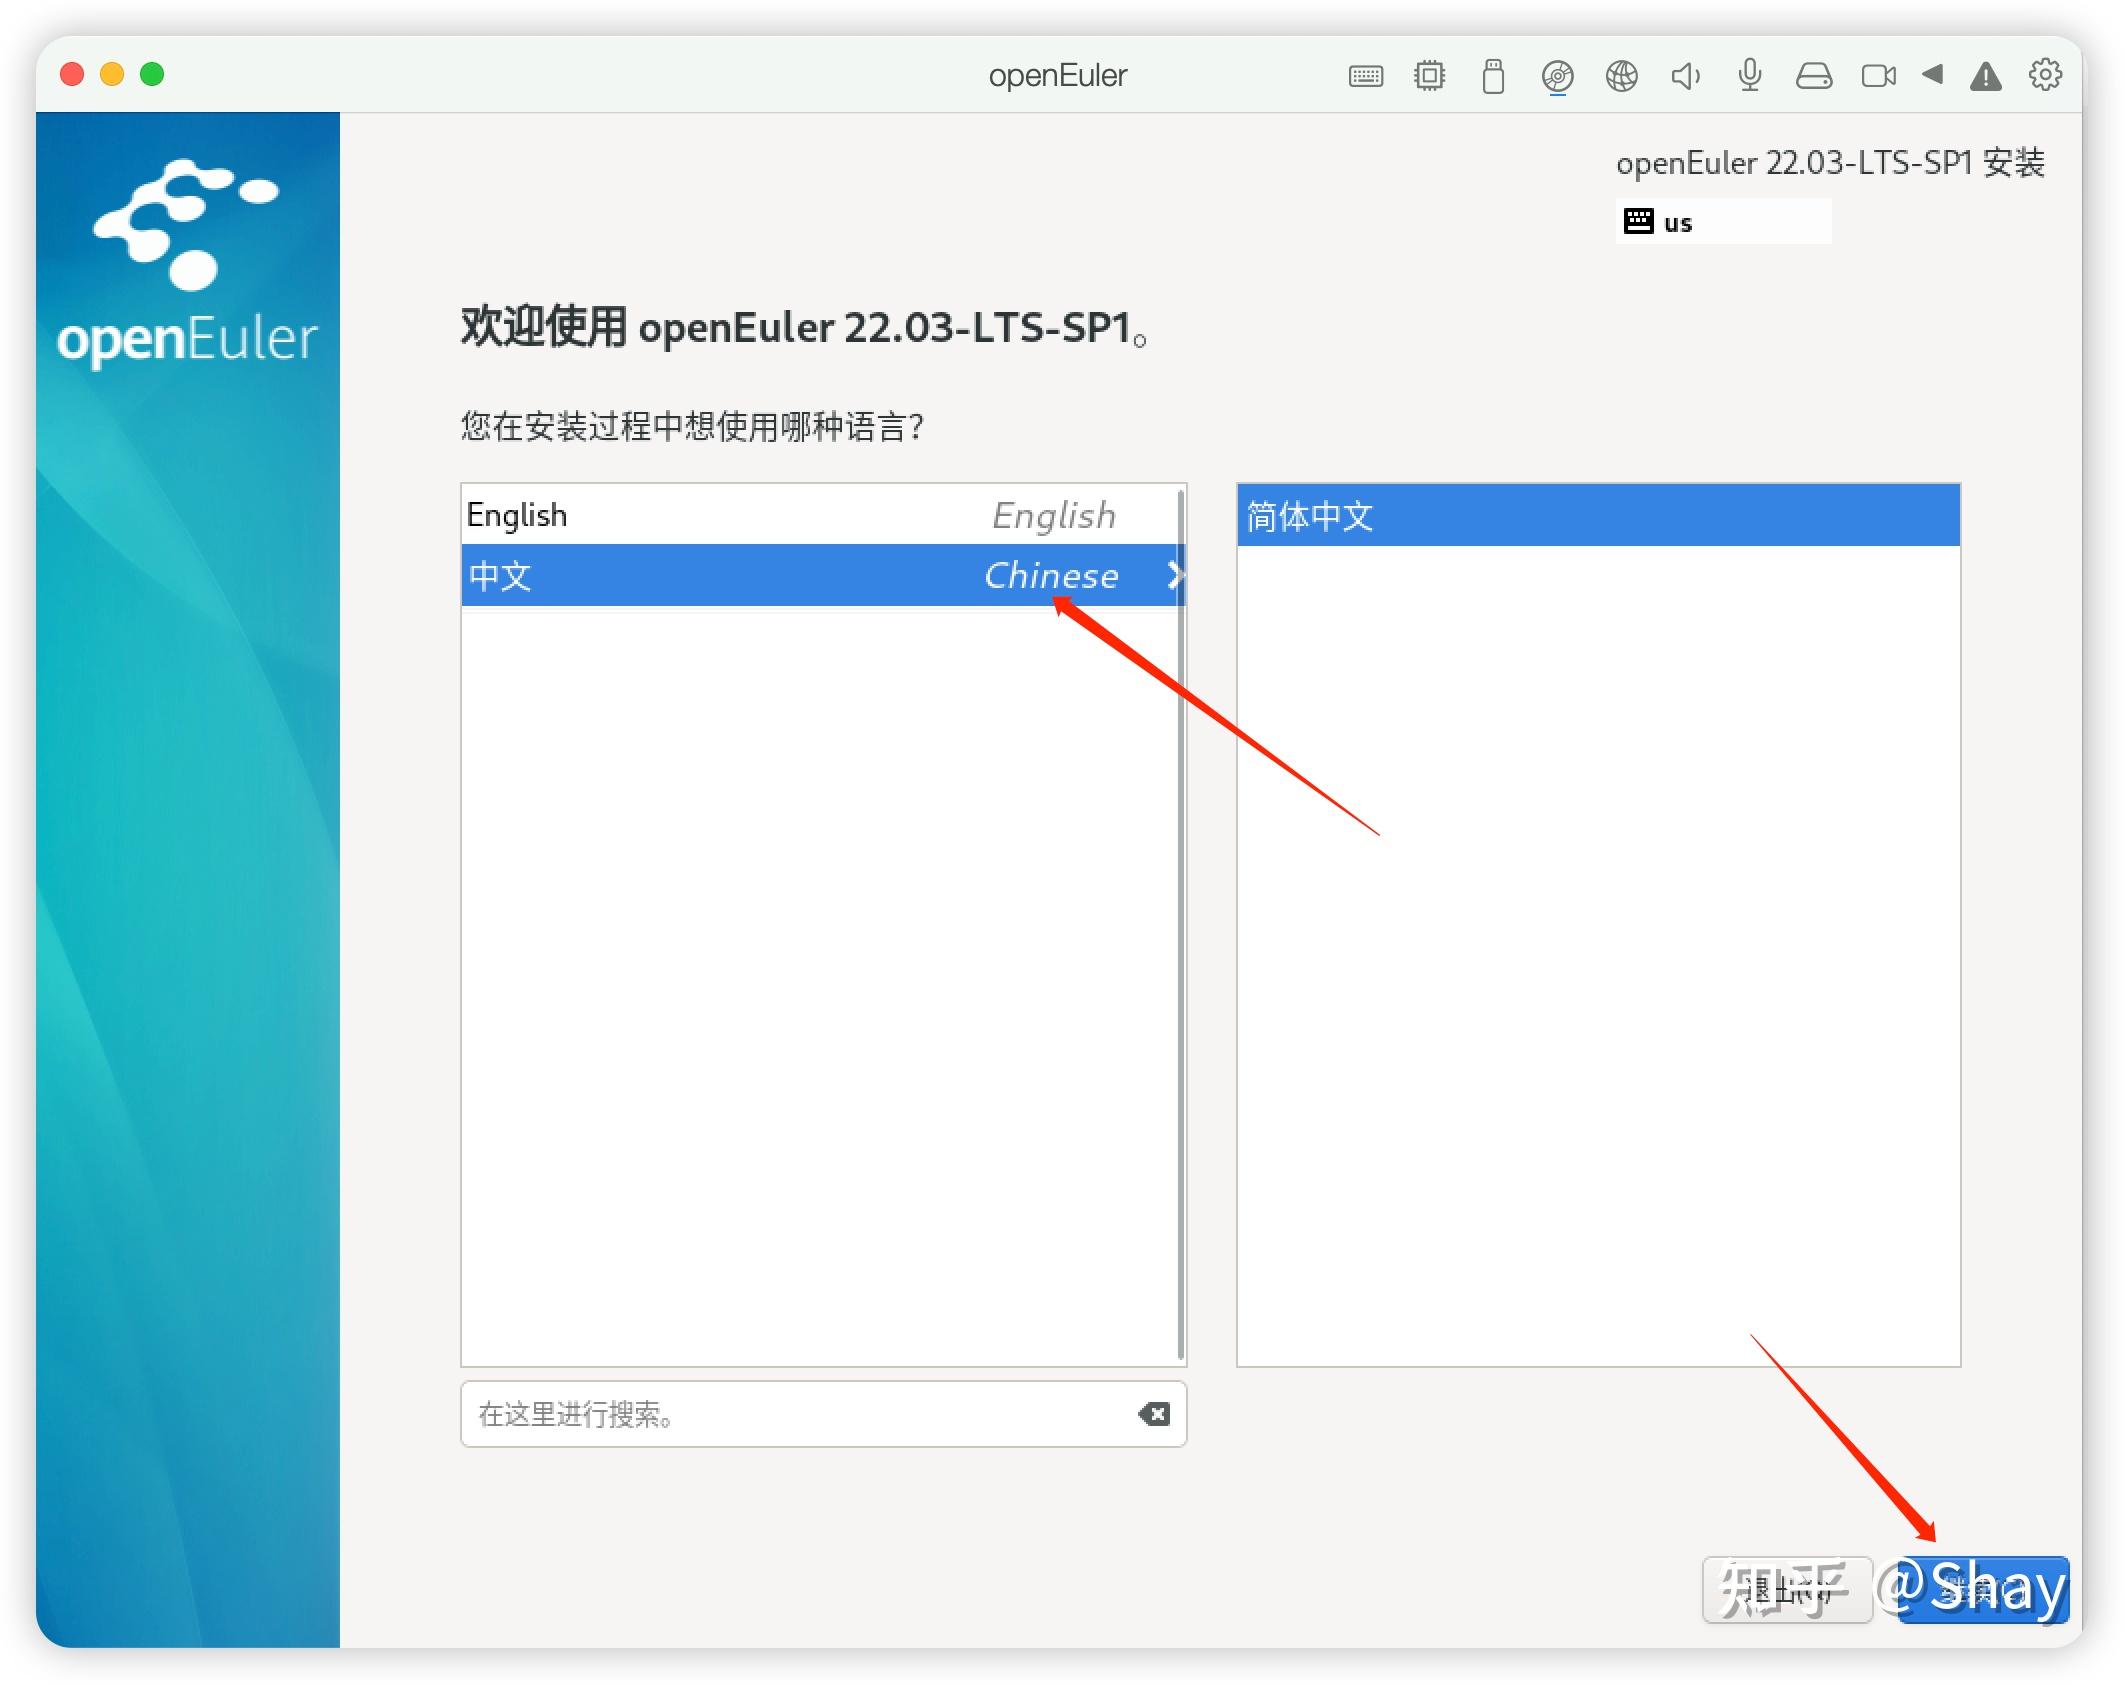The image size is (2124, 1684).
Task: Click the virtual keyboard icon in toolbar
Action: [1367, 75]
